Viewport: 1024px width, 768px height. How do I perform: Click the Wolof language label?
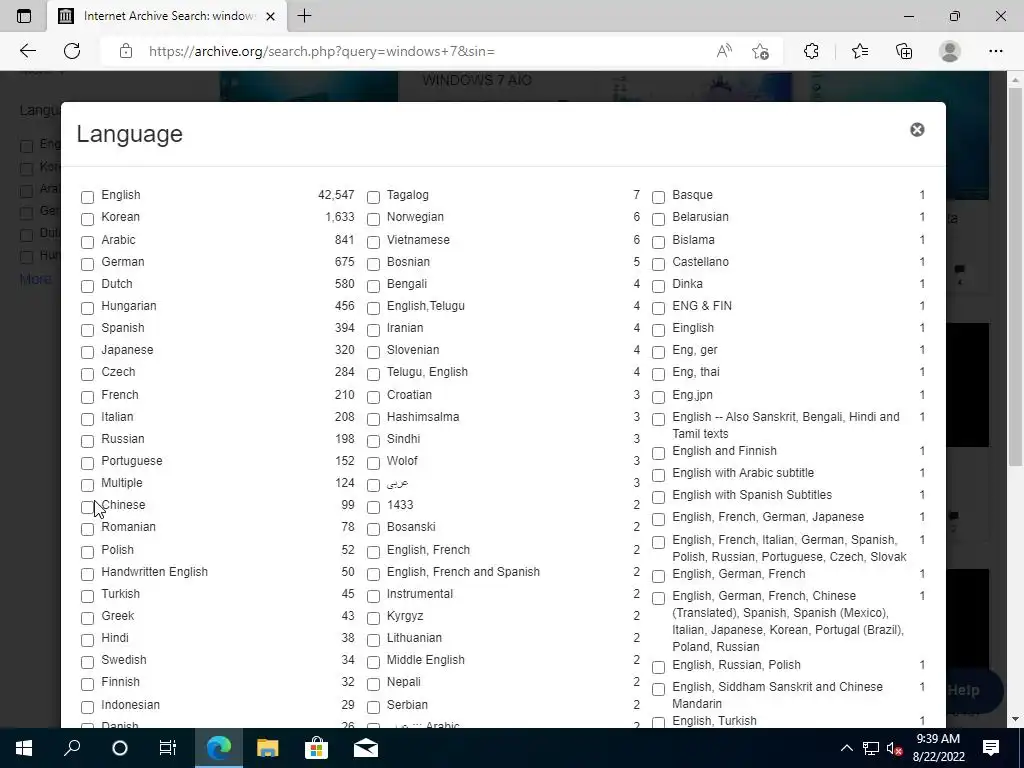coord(402,460)
